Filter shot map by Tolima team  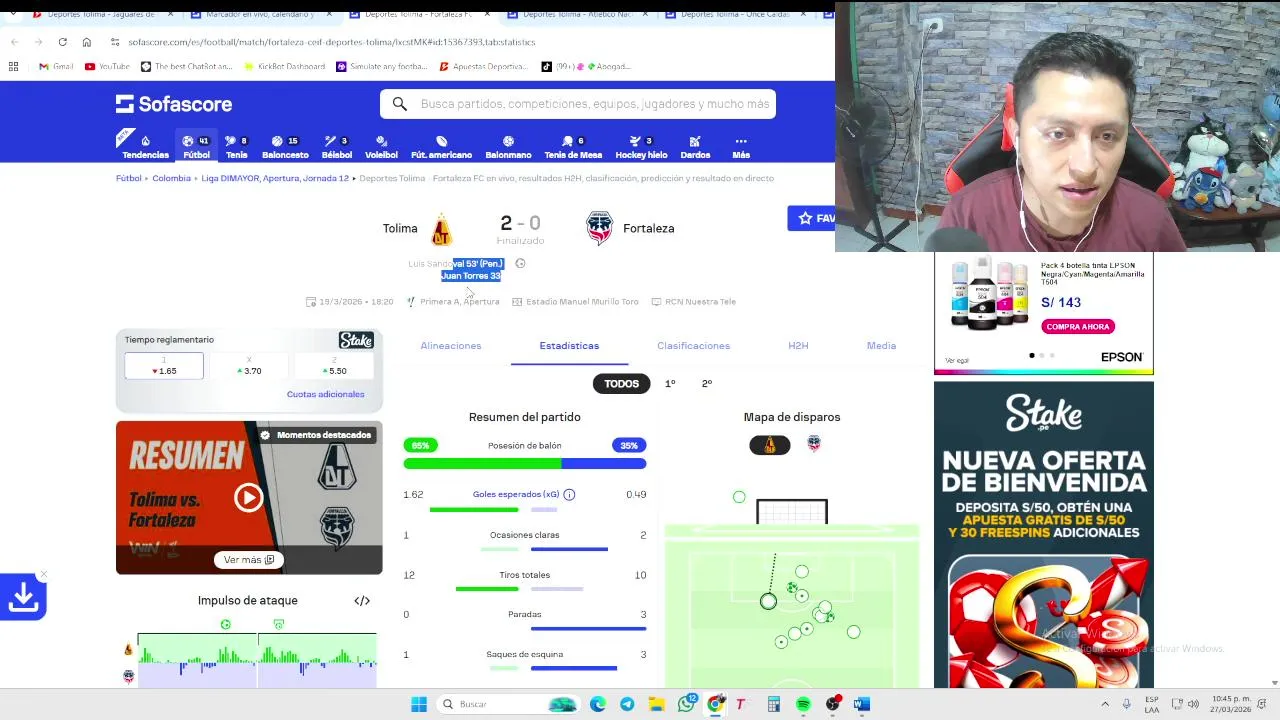click(770, 445)
